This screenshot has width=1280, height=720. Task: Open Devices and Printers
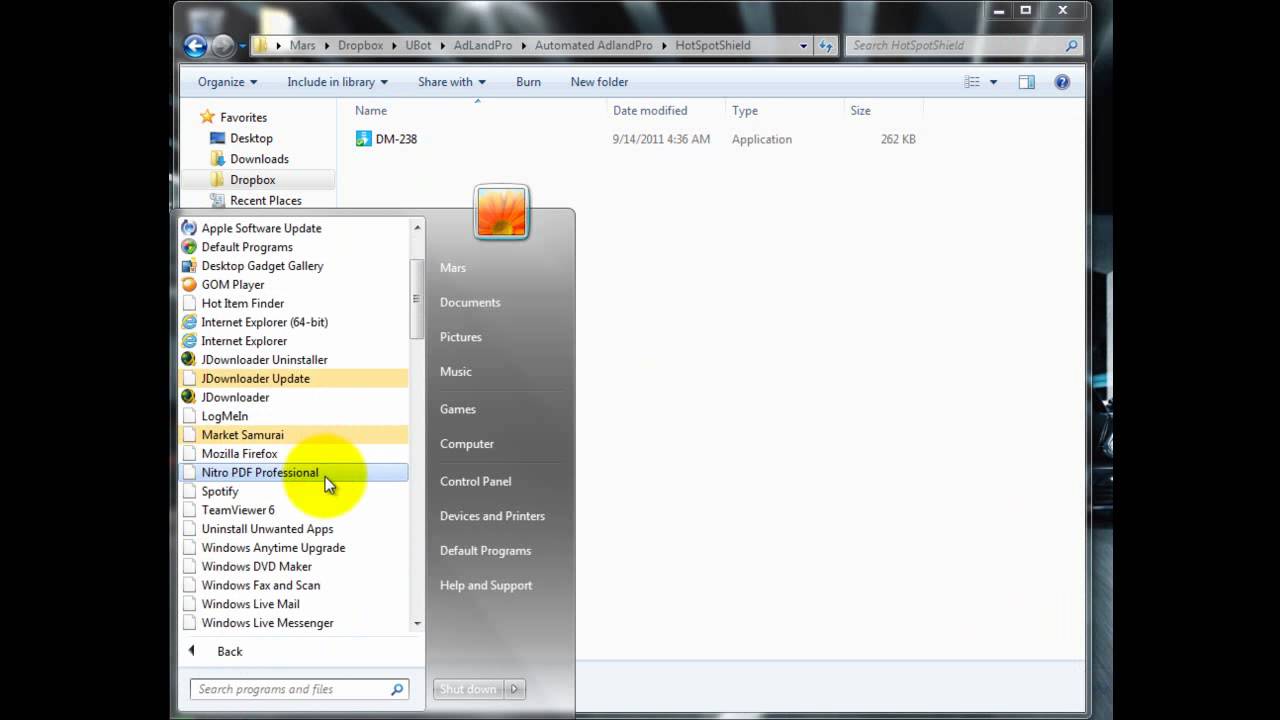492,516
